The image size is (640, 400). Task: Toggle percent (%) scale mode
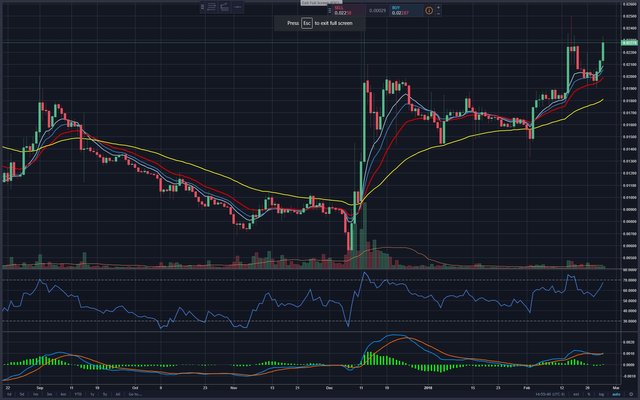589,394
